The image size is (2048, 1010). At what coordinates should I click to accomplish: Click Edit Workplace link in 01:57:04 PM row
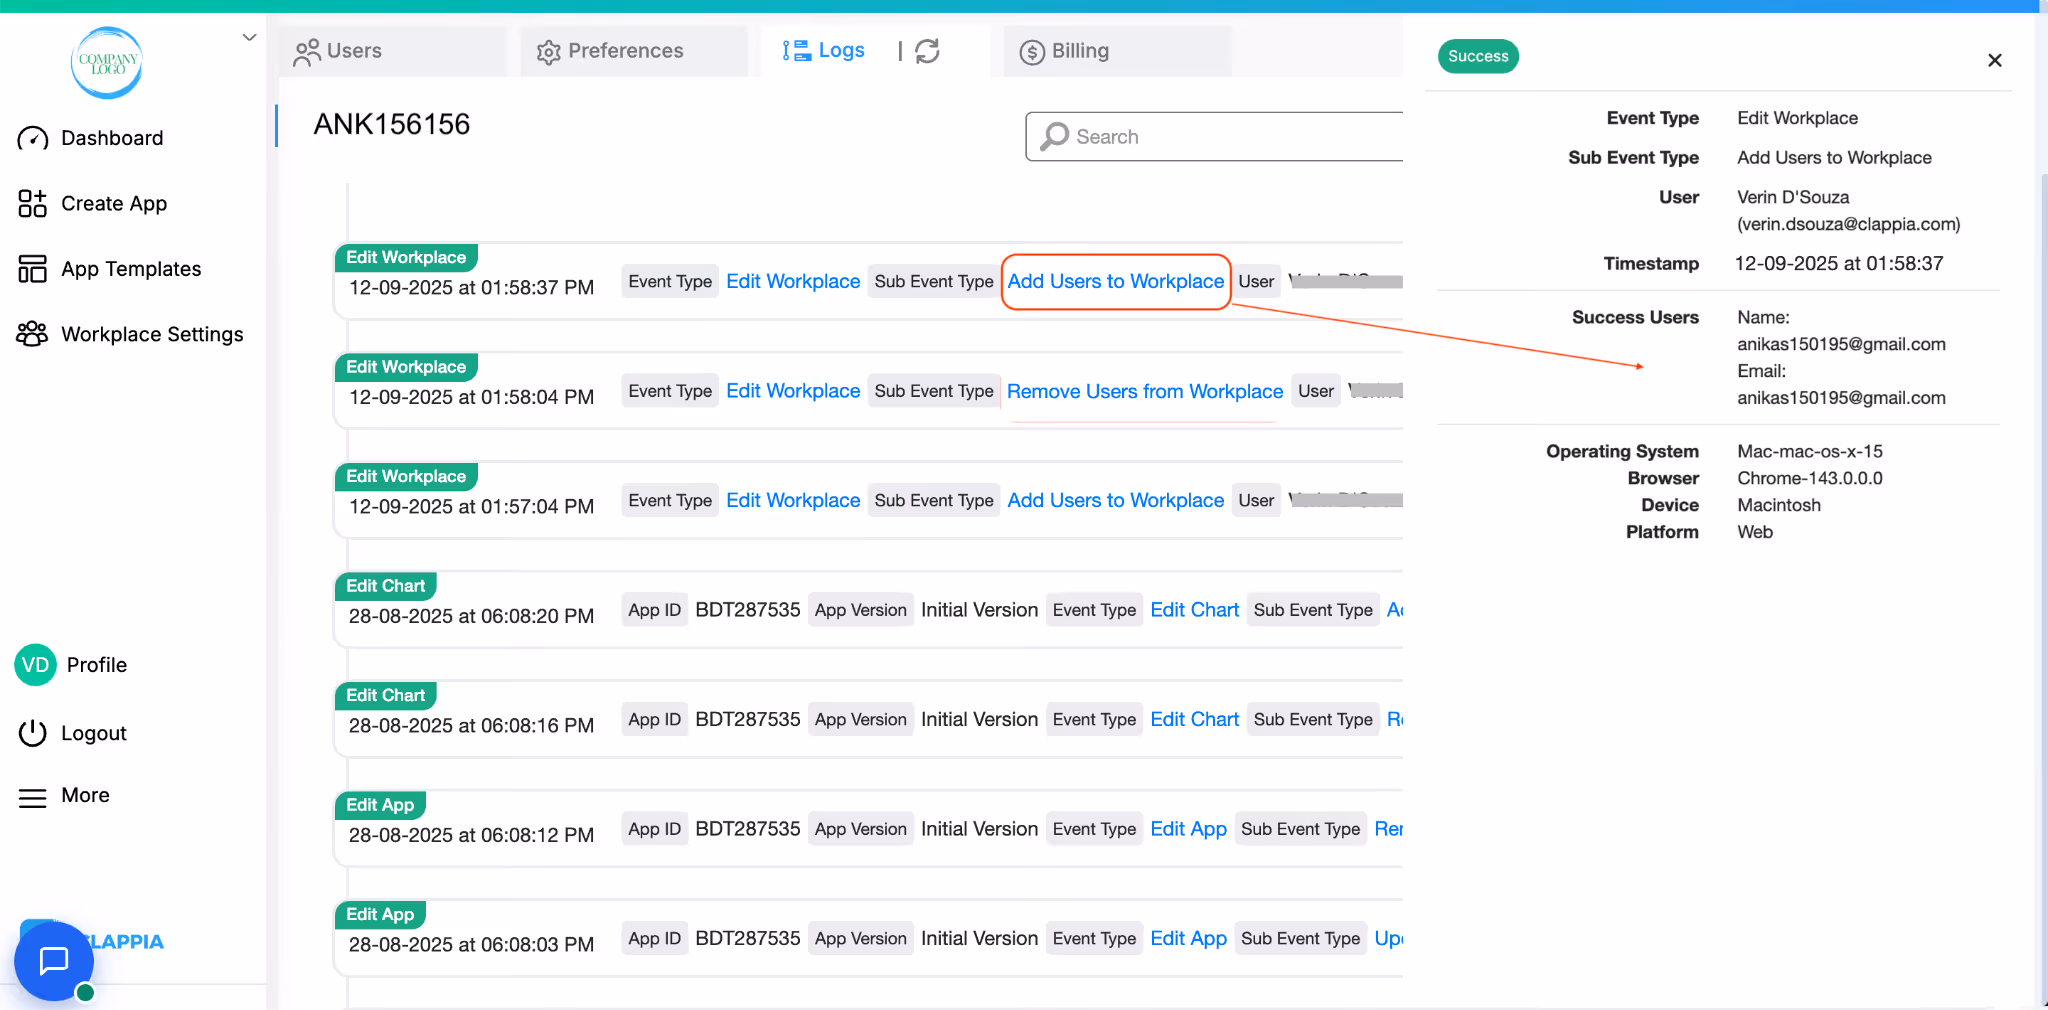tap(793, 500)
